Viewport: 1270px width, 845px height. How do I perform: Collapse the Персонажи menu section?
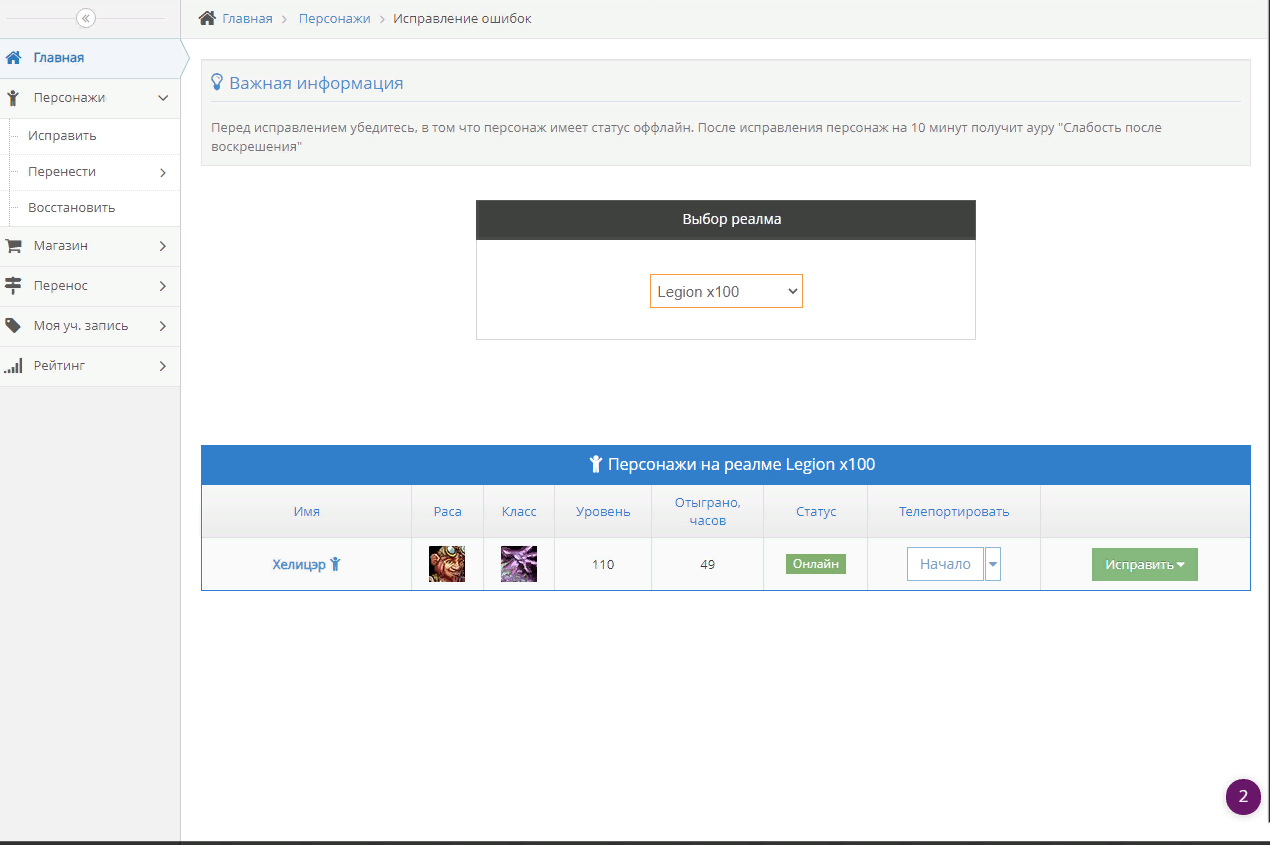[163, 98]
